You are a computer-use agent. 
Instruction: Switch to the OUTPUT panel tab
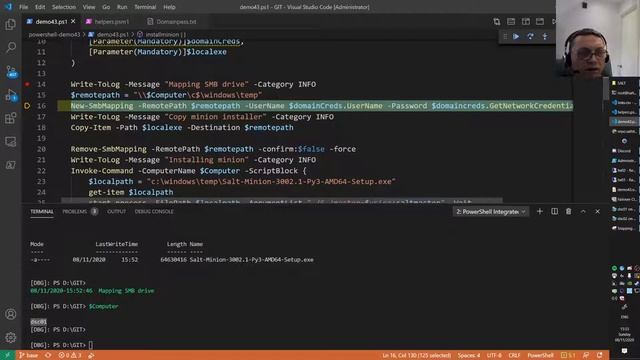116,211
